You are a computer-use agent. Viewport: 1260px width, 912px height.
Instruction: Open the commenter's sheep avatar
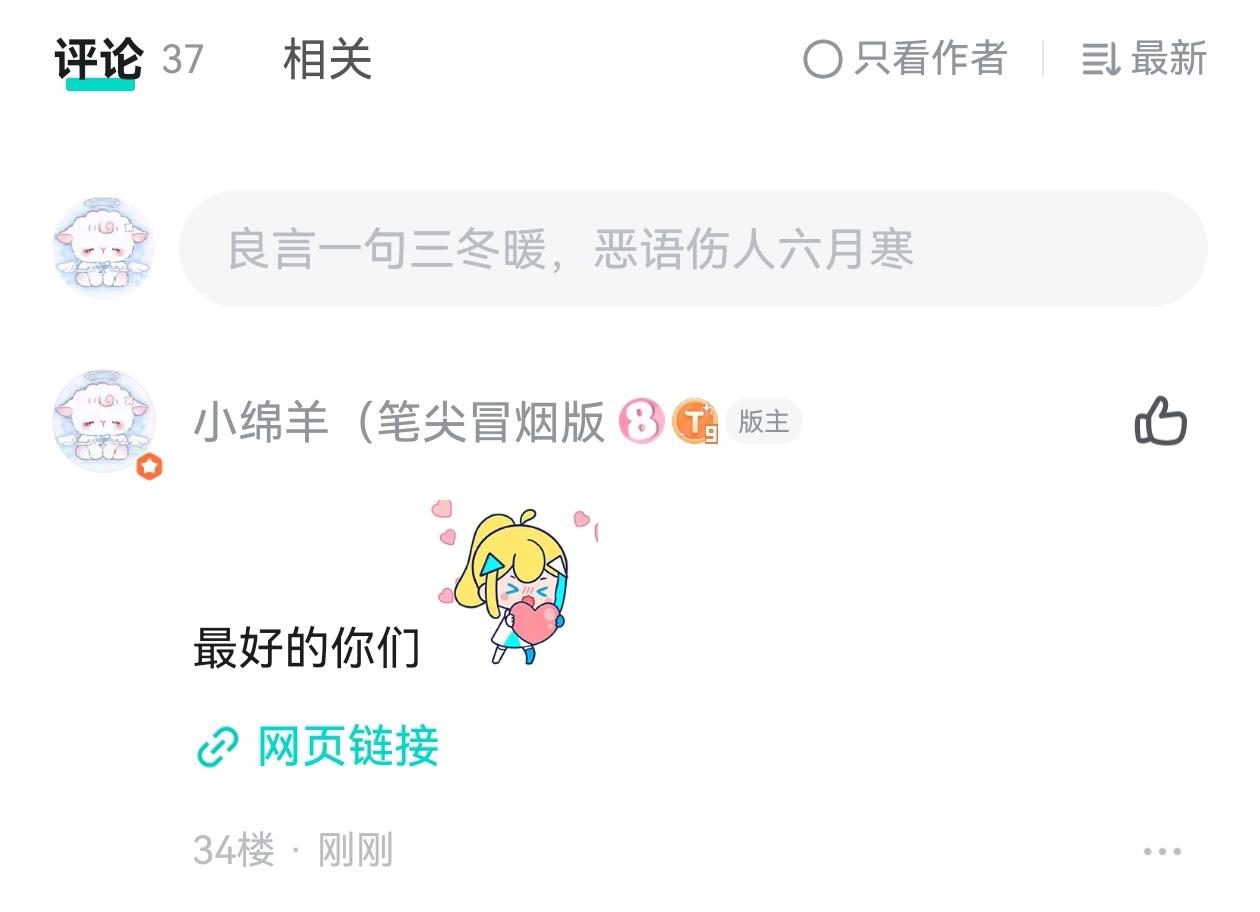click(104, 422)
